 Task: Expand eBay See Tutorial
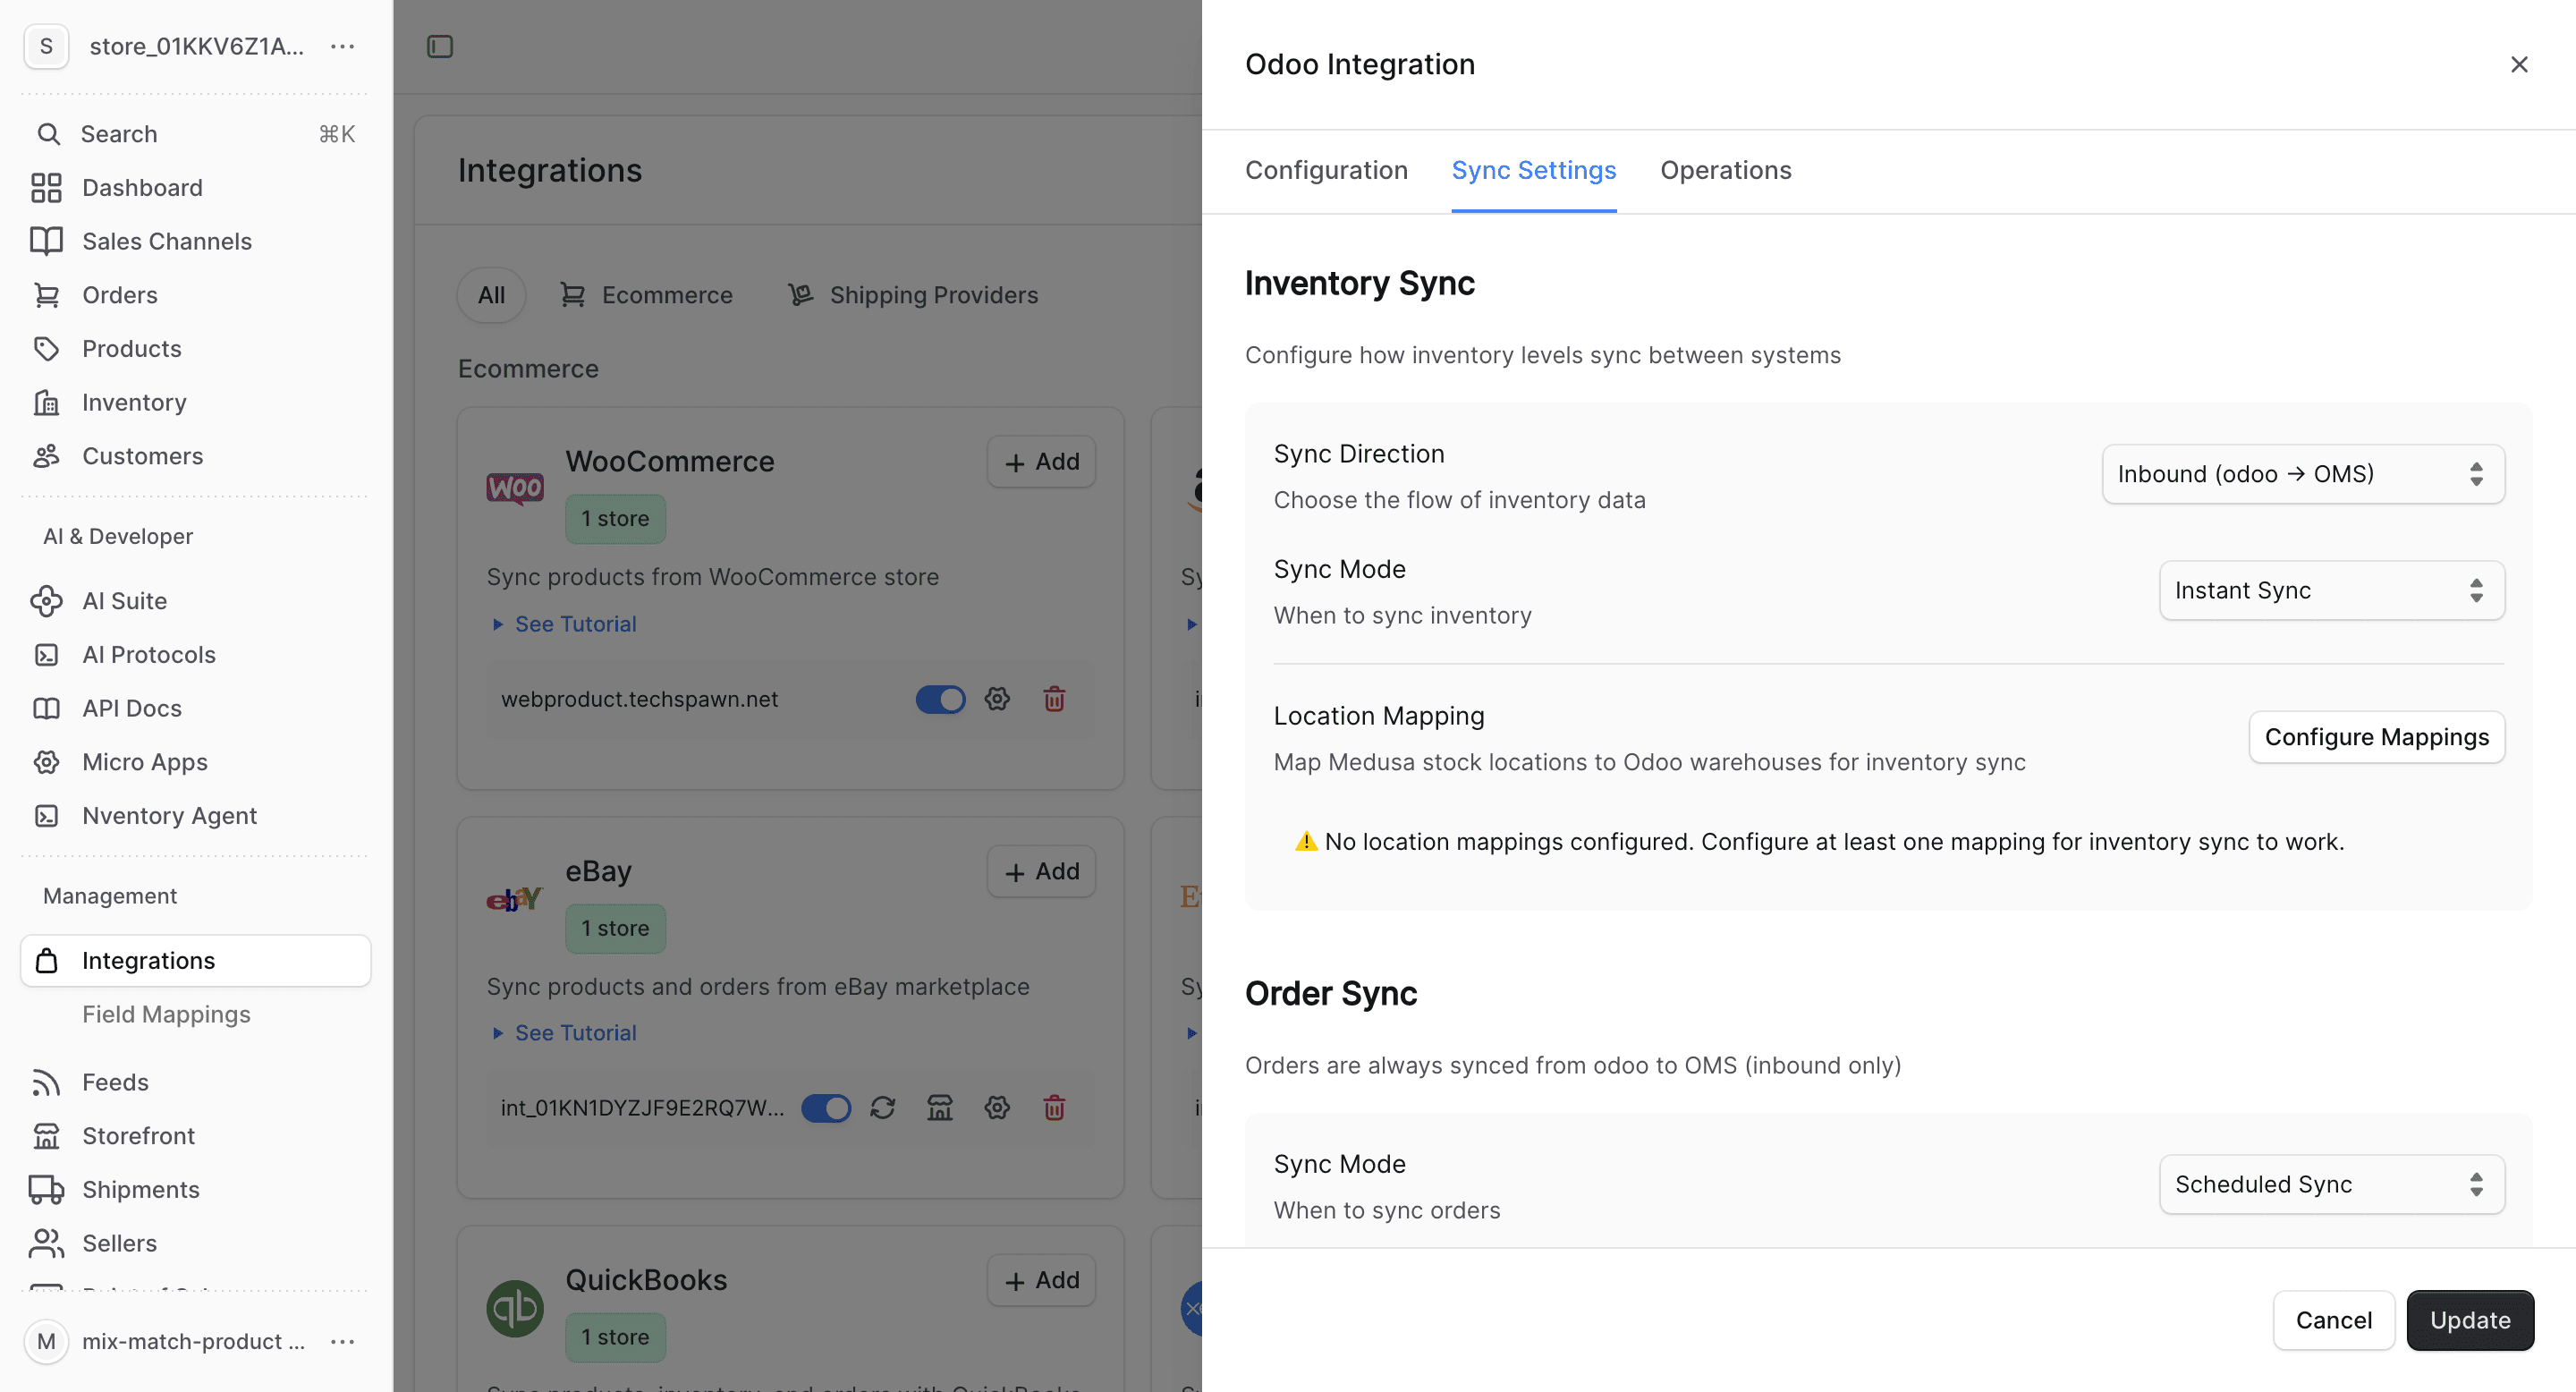pos(565,1033)
